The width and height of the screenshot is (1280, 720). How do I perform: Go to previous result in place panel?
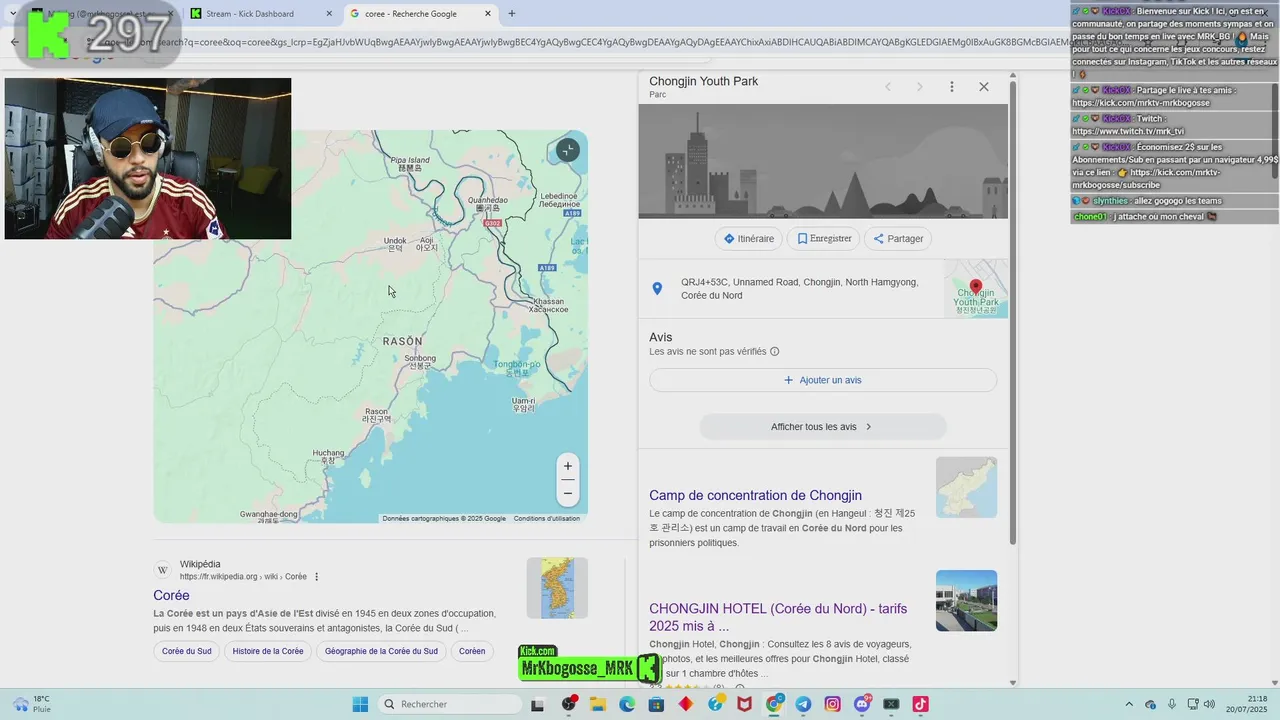(887, 87)
